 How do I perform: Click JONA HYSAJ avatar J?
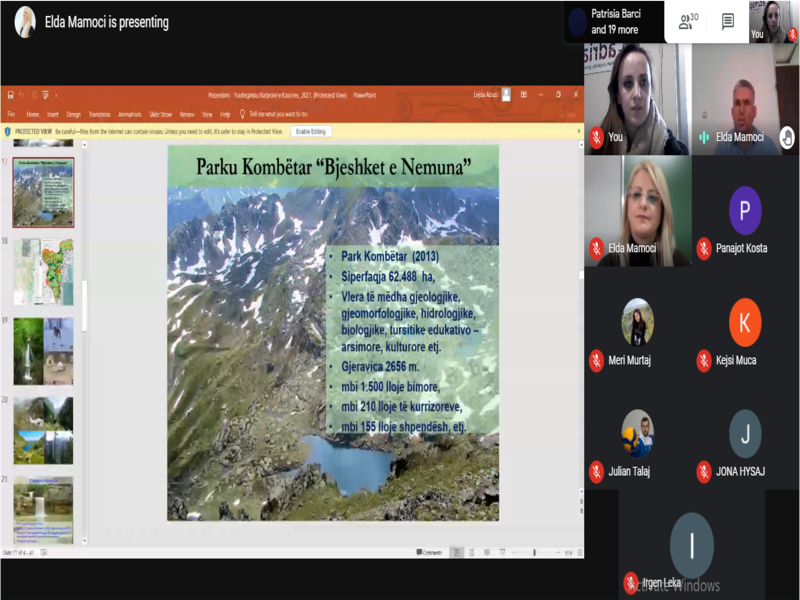[x=745, y=434]
